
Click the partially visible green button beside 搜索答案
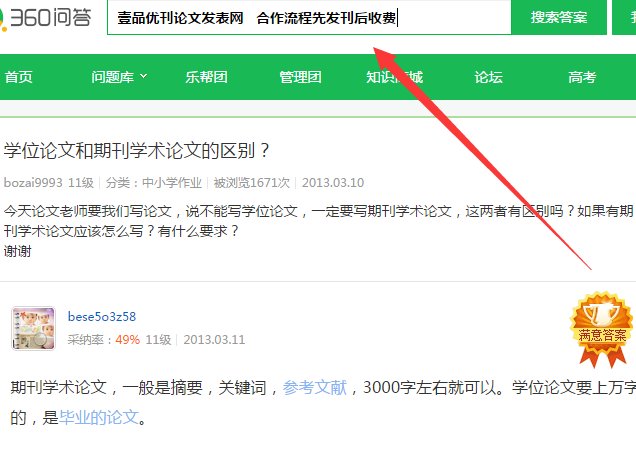624,17
